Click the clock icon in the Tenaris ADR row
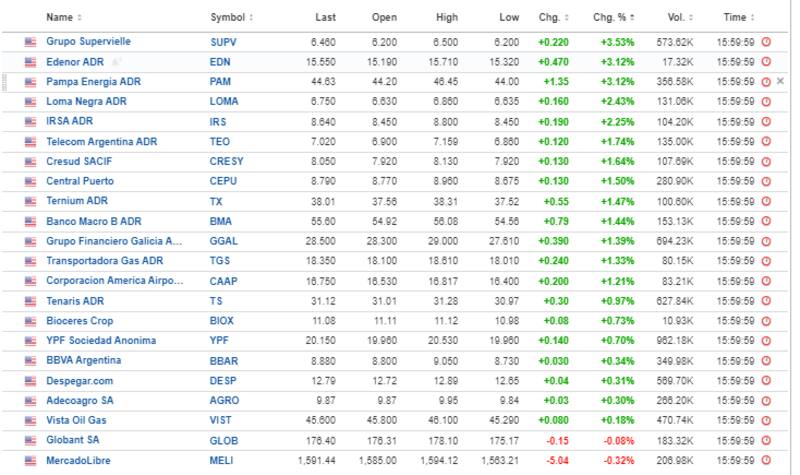This screenshot has height=475, width=800. 766,301
